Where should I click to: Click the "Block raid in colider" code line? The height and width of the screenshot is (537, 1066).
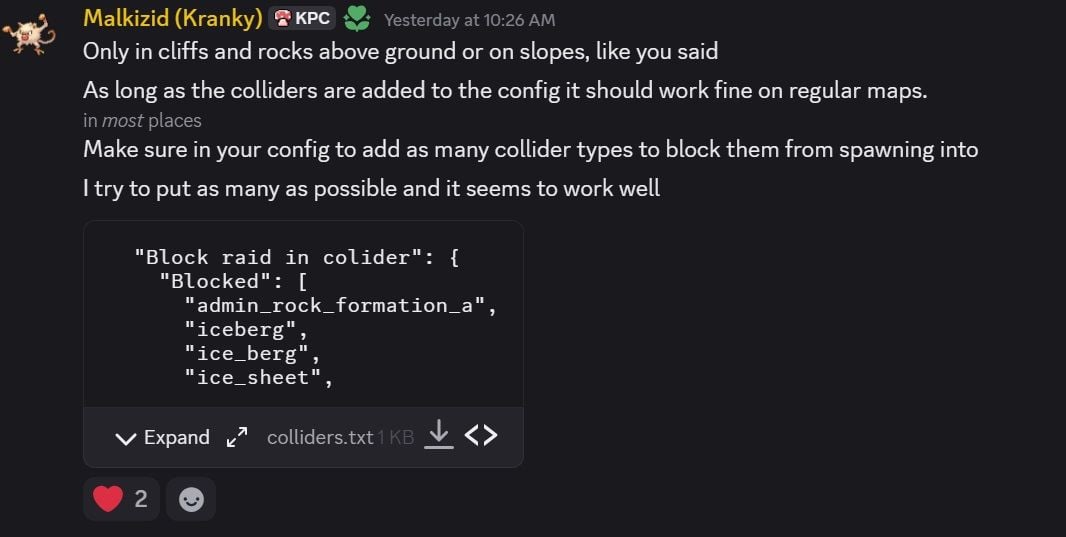coord(296,257)
